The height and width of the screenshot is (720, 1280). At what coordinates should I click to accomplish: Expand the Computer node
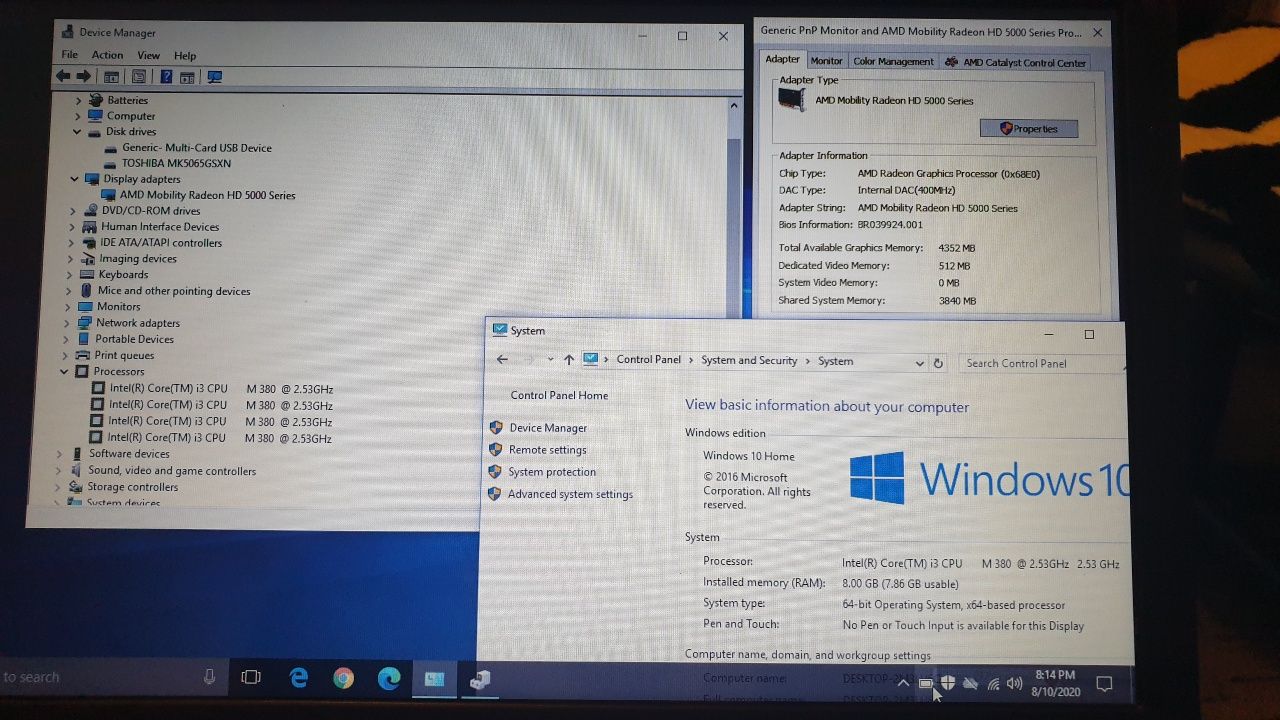[78, 116]
